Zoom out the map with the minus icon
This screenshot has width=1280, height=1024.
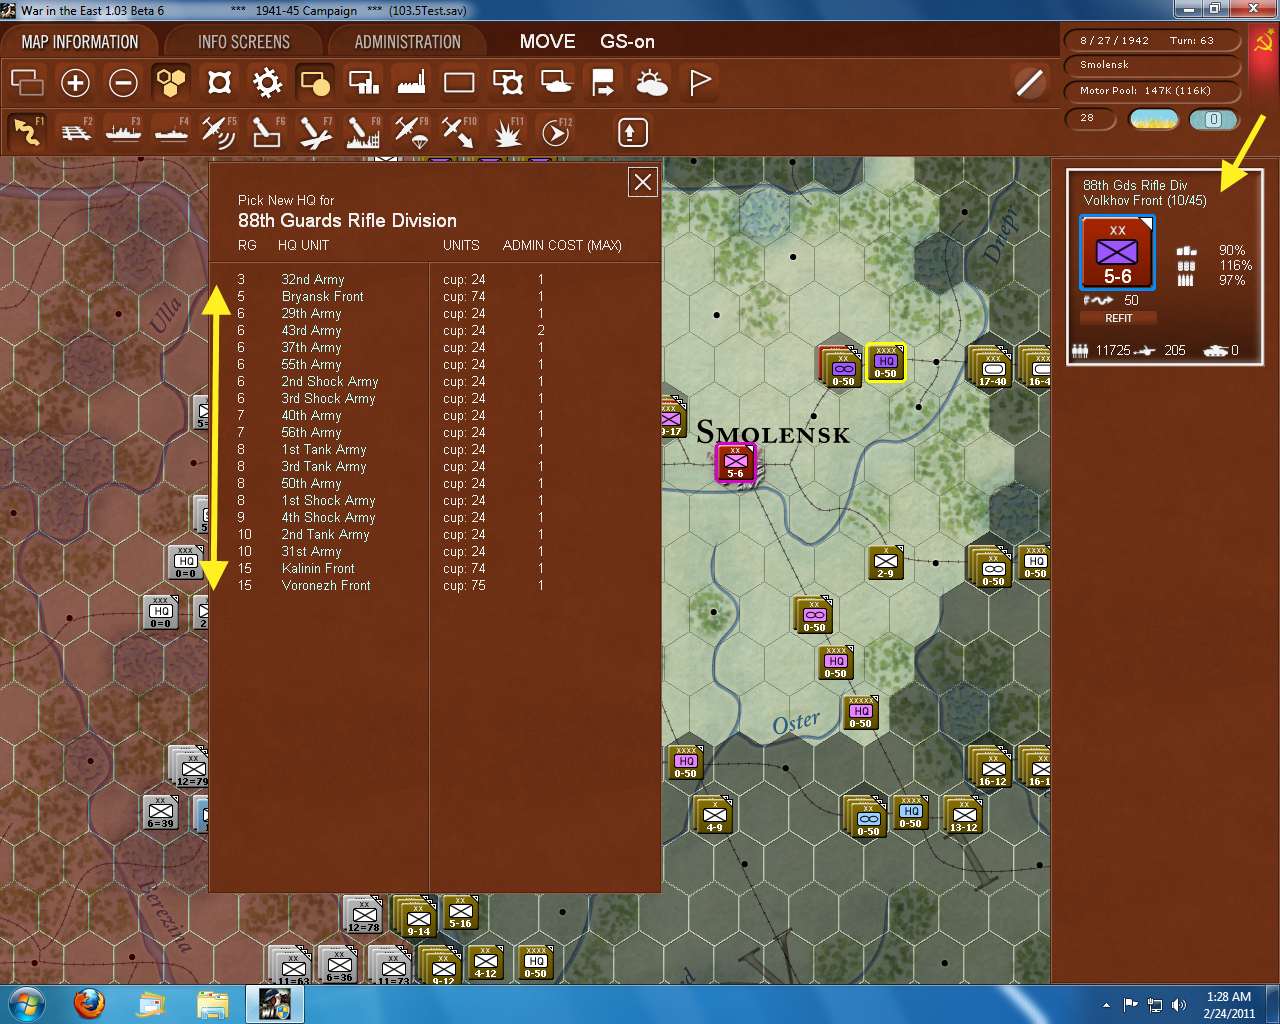[123, 83]
